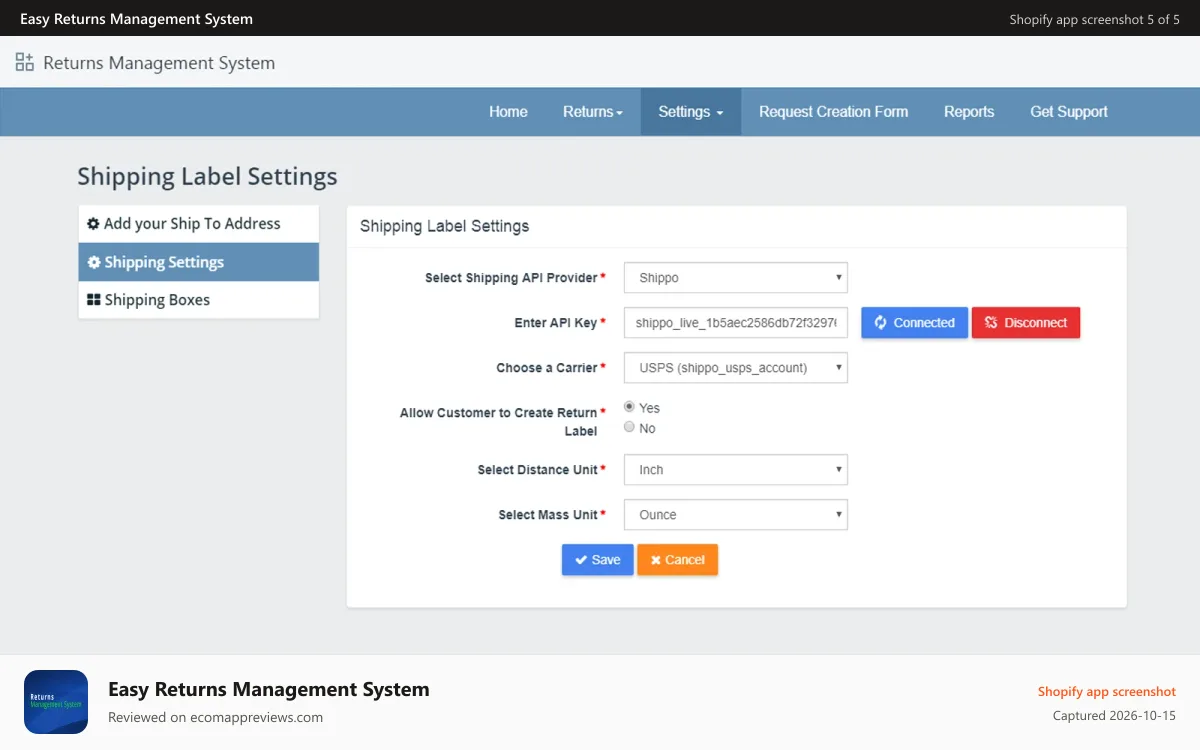Image resolution: width=1200 pixels, height=750 pixels.
Task: Click the gear icon beside Add your Ship To Address
Action: (93, 224)
